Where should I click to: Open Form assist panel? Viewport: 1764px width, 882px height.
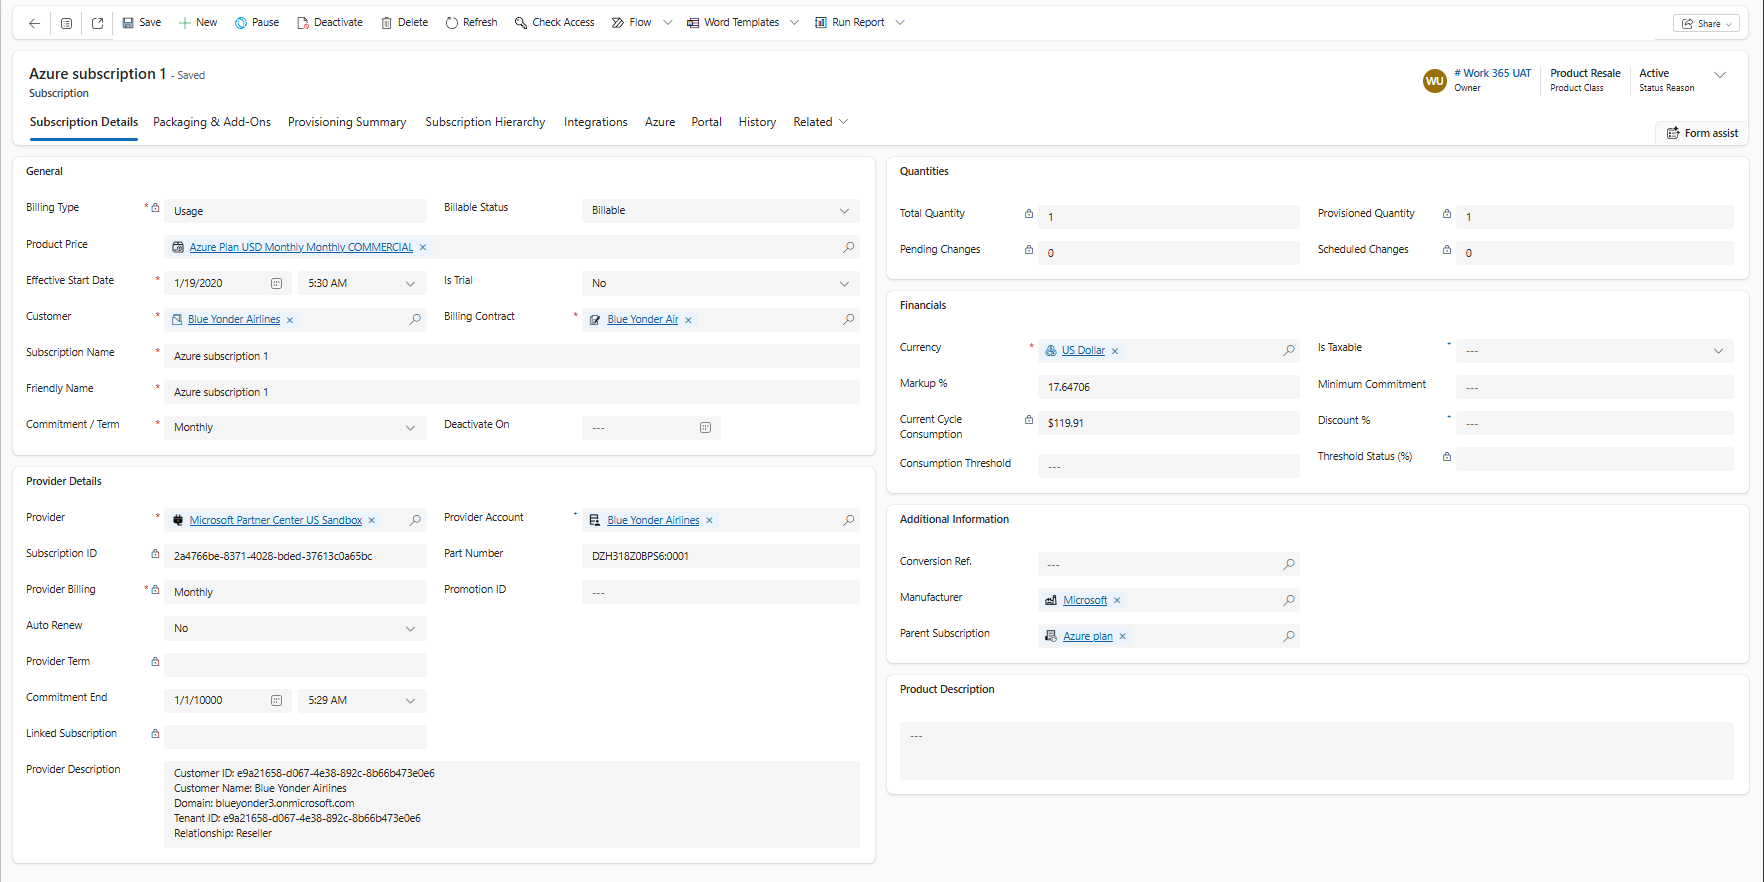[x=1702, y=133]
